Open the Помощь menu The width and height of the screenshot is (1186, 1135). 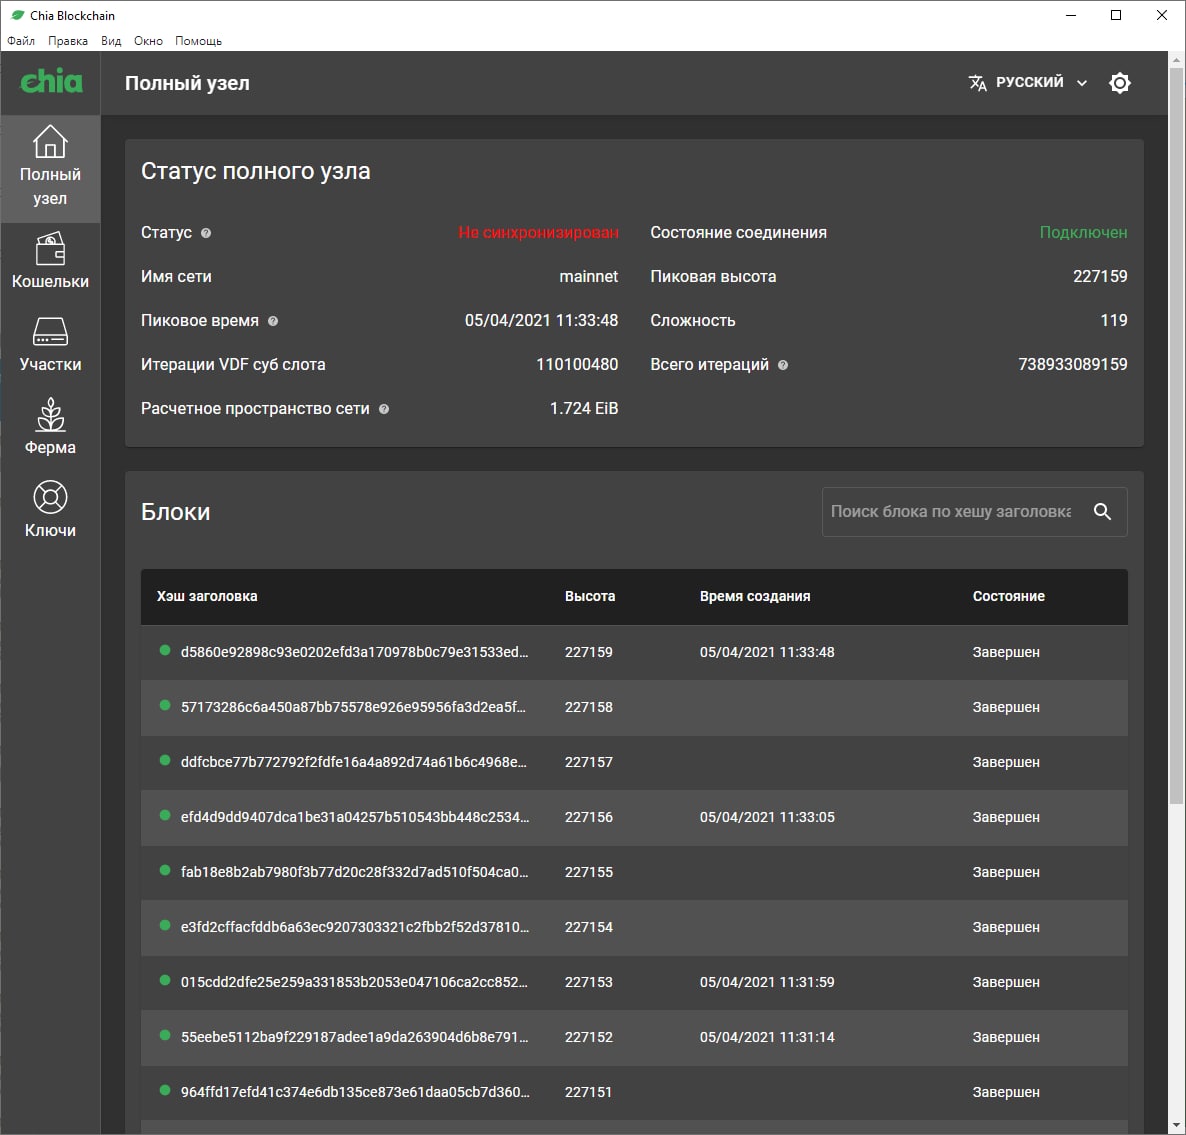[198, 41]
